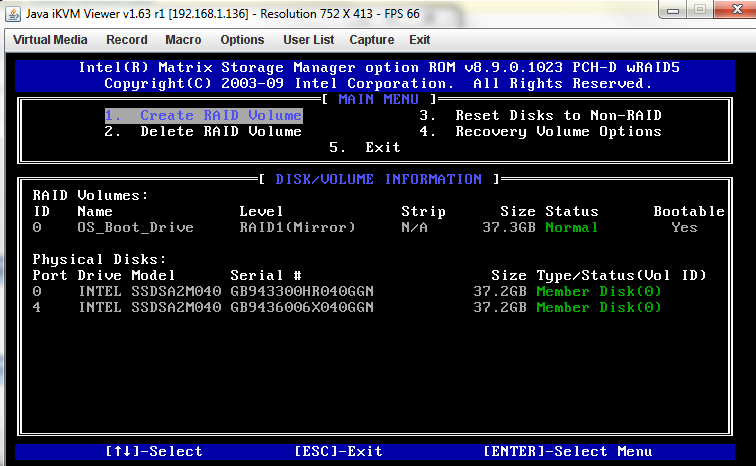
Task: Click the Bootable column header
Action: (689, 212)
